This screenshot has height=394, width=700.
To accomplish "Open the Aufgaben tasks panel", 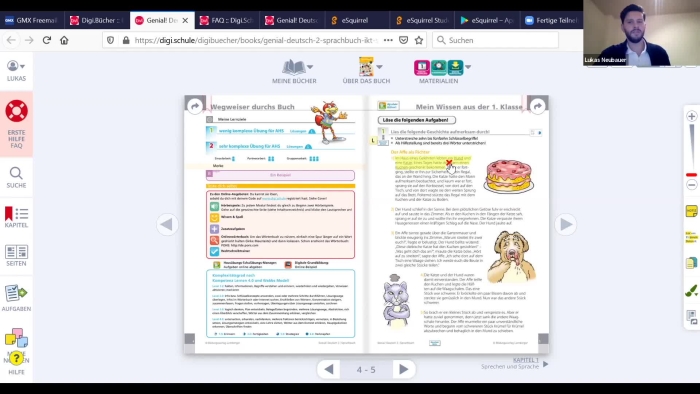I will (x=16, y=298).
